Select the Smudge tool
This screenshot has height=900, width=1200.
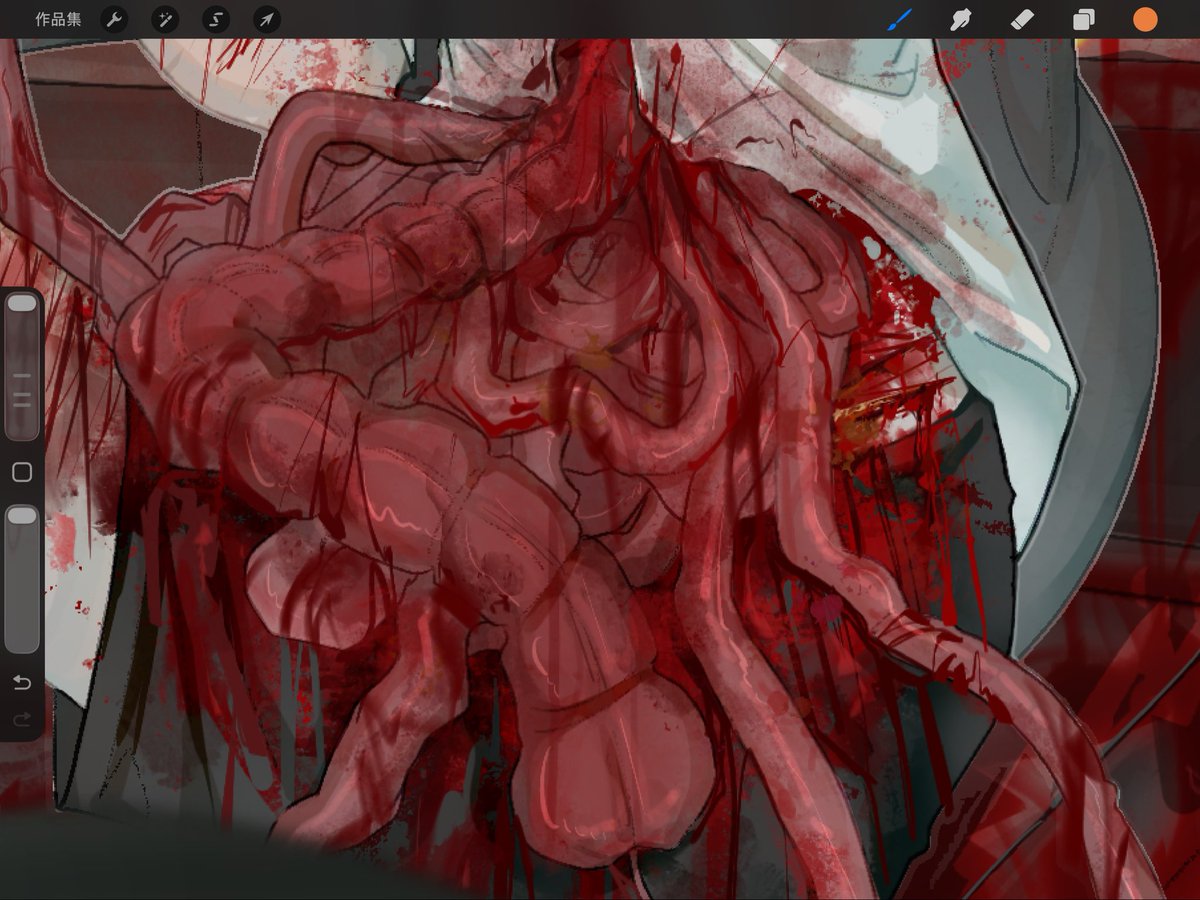click(x=961, y=19)
